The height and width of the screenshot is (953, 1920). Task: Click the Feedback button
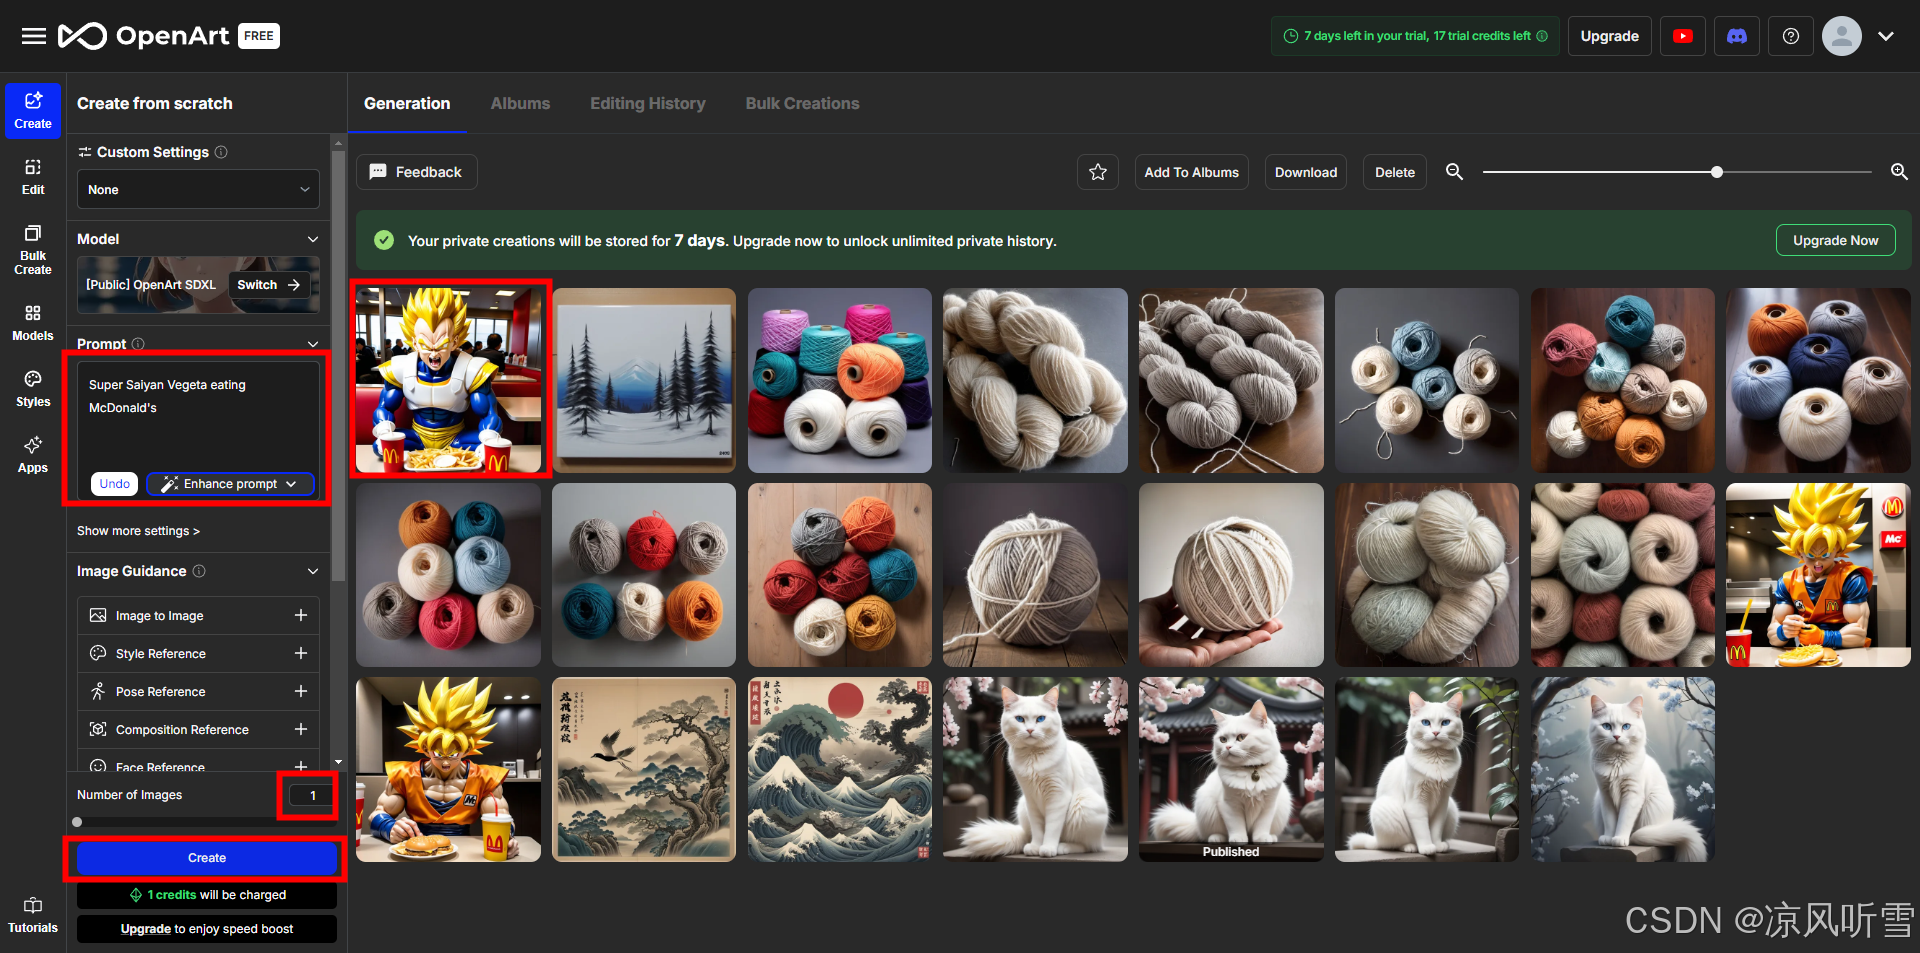click(417, 172)
